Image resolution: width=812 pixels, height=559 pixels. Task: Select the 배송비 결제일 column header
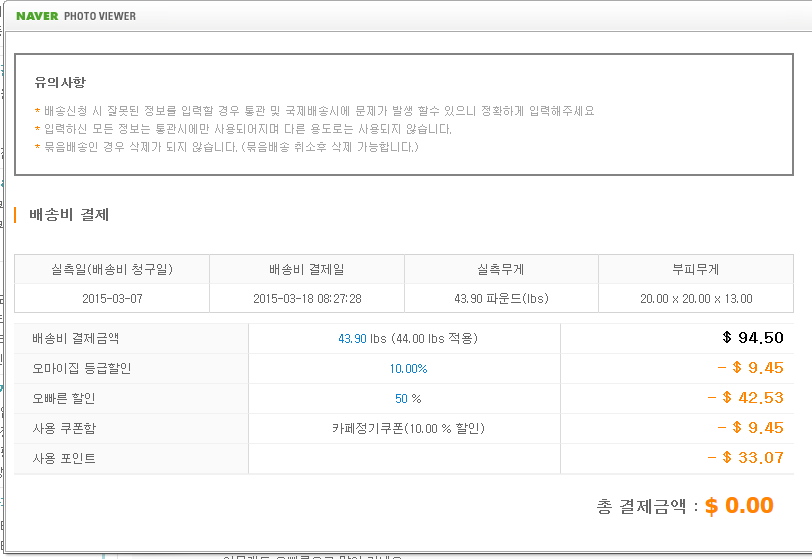pyautogui.click(x=306, y=269)
